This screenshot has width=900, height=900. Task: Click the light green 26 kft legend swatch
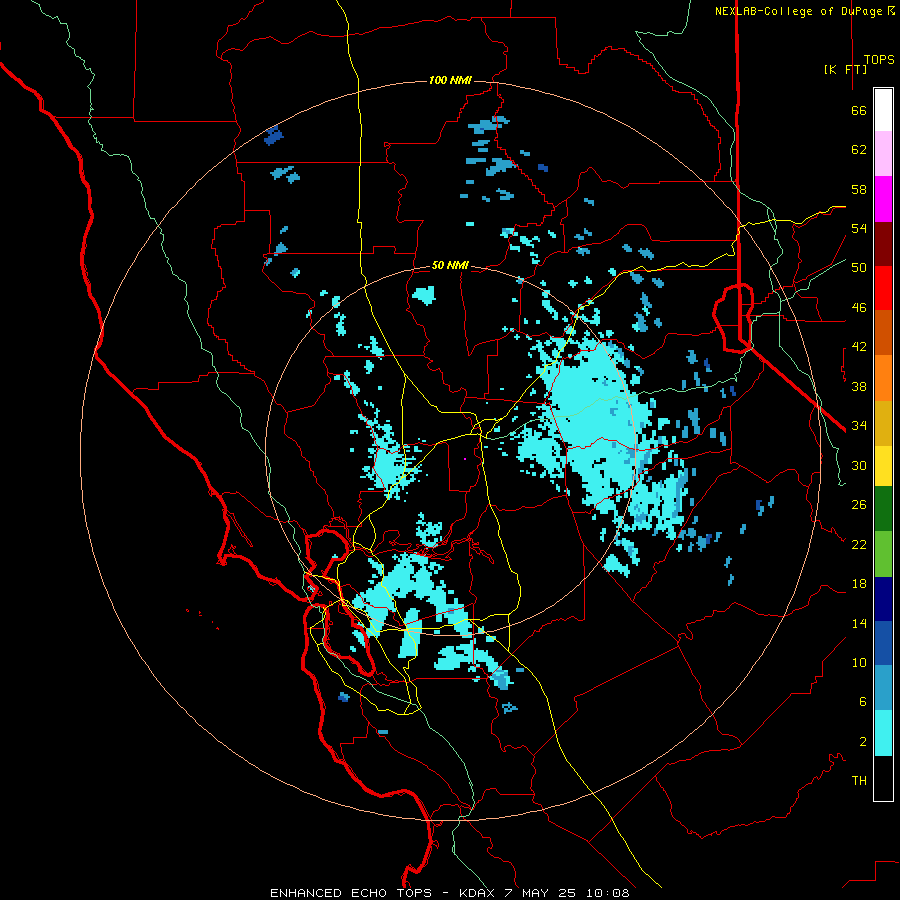click(x=883, y=554)
